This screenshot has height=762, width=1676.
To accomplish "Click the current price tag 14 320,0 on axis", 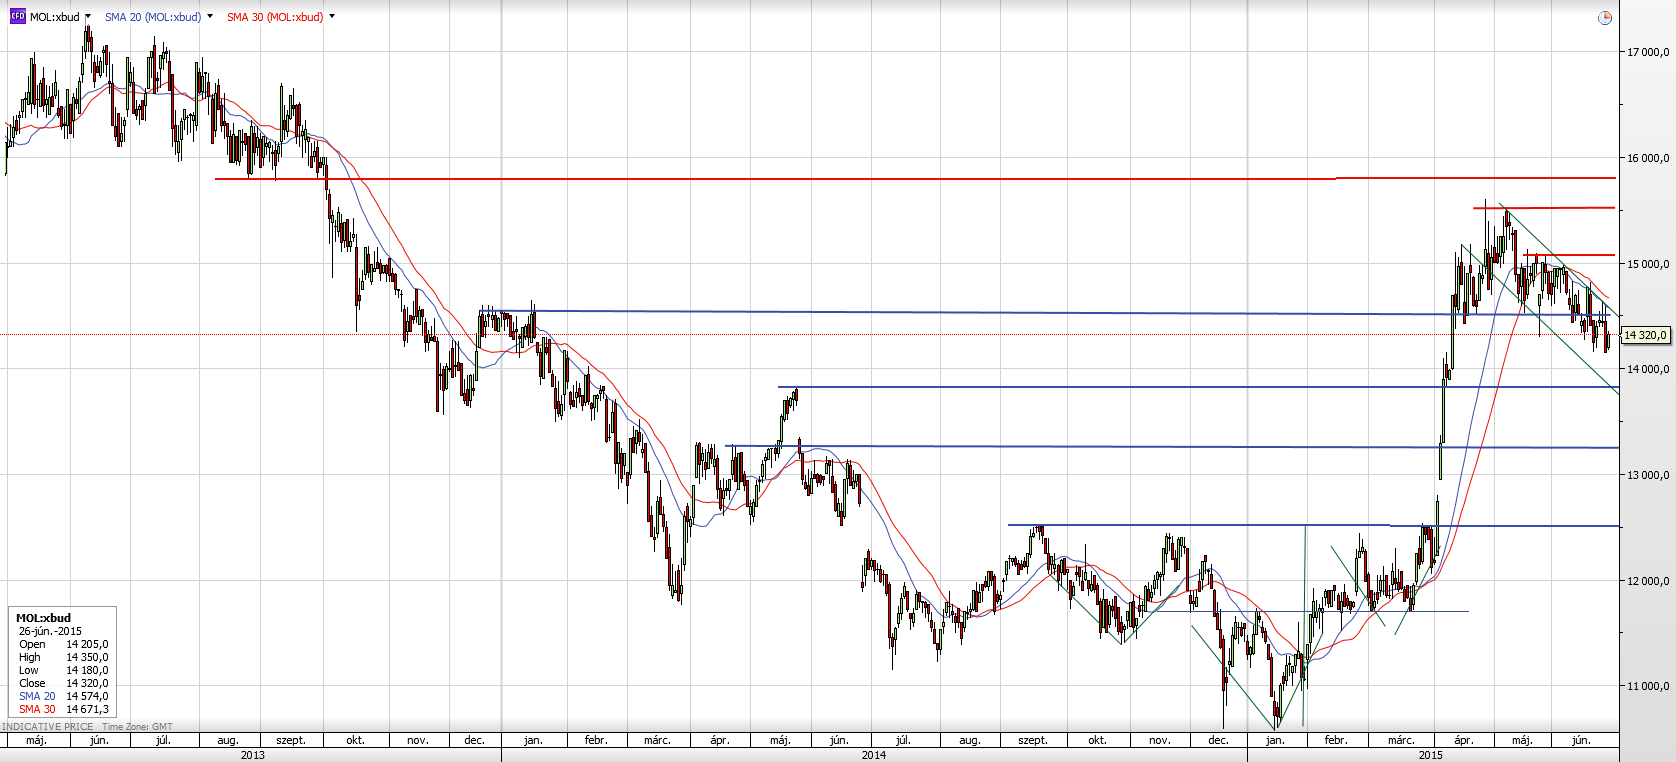I will point(1645,335).
